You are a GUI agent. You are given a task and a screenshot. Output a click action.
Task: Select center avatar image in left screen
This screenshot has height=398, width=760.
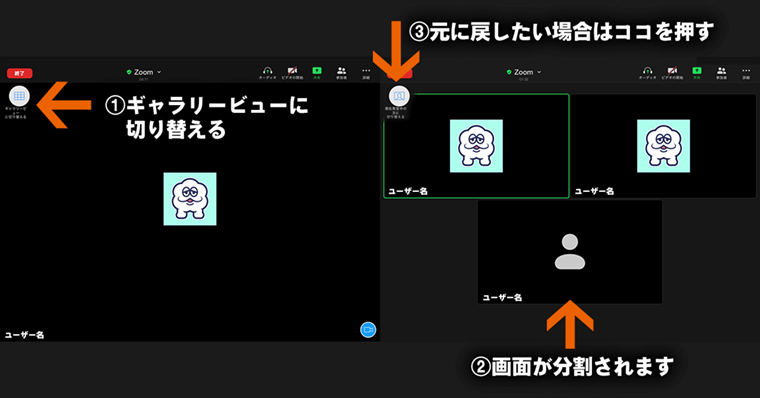pos(190,199)
